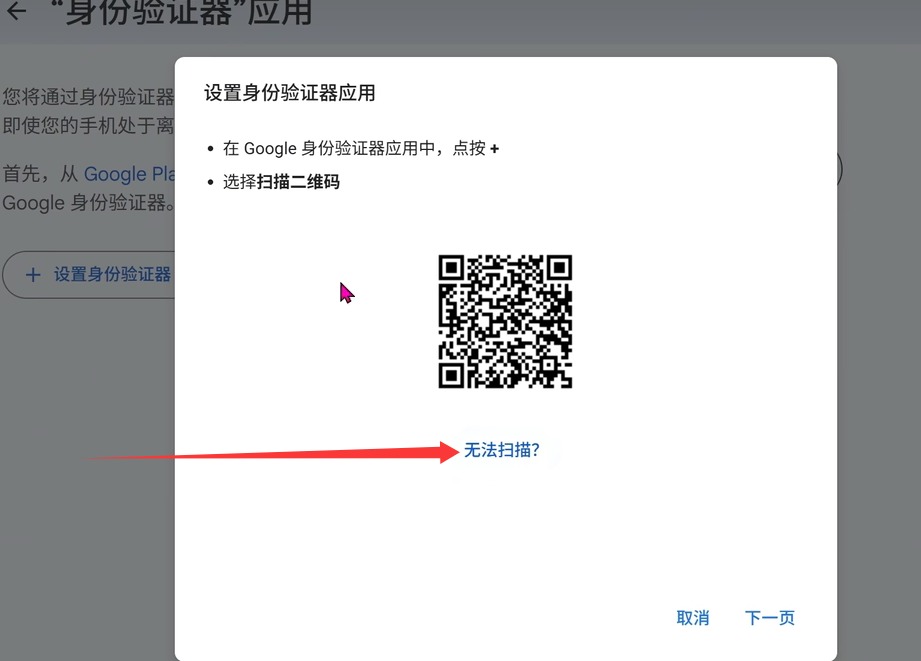Click the red arrow annotation's arrowhead

click(x=445, y=451)
